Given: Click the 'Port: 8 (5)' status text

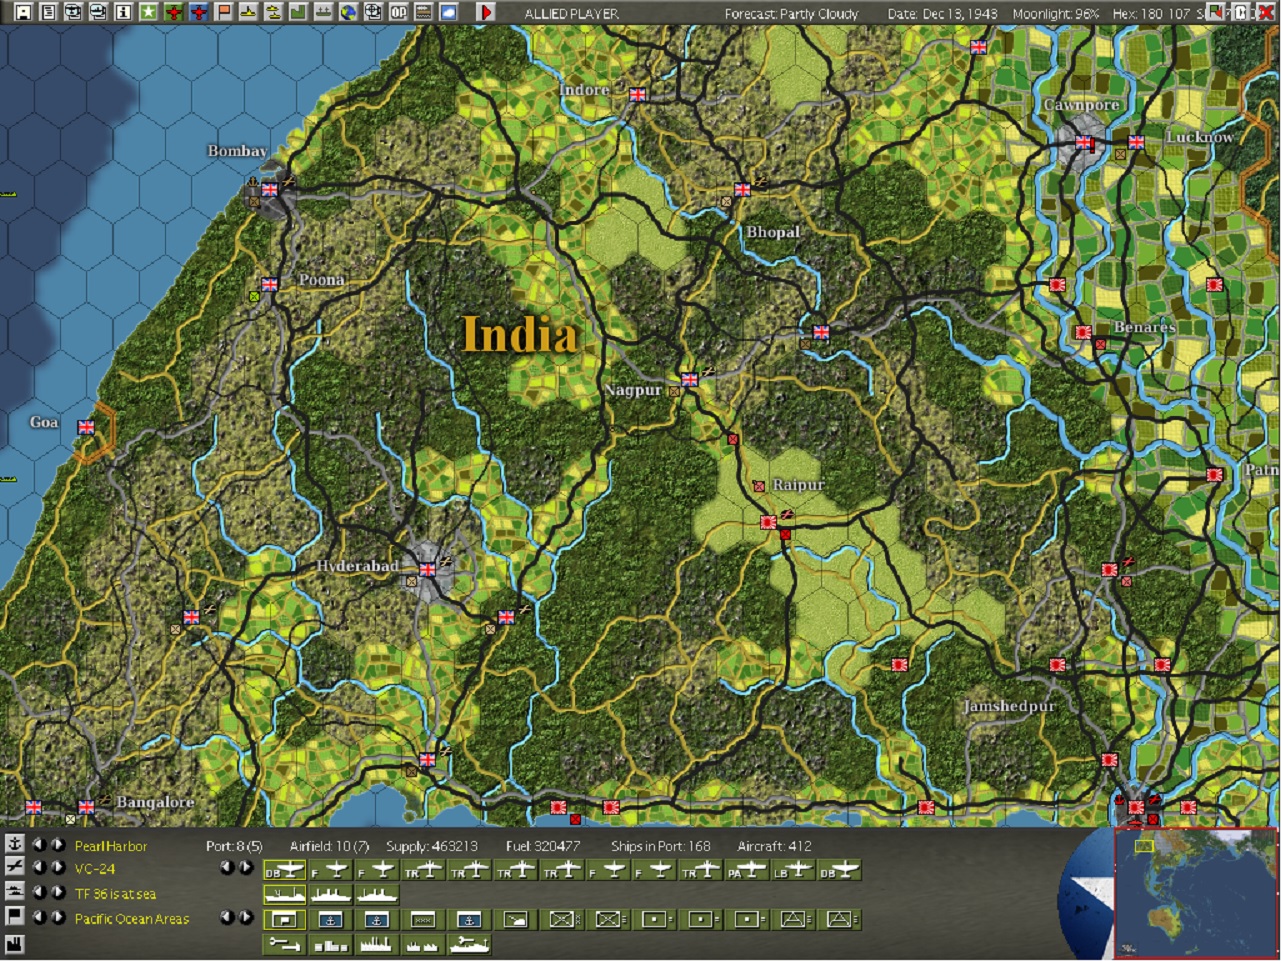Looking at the screenshot, I should click(234, 846).
